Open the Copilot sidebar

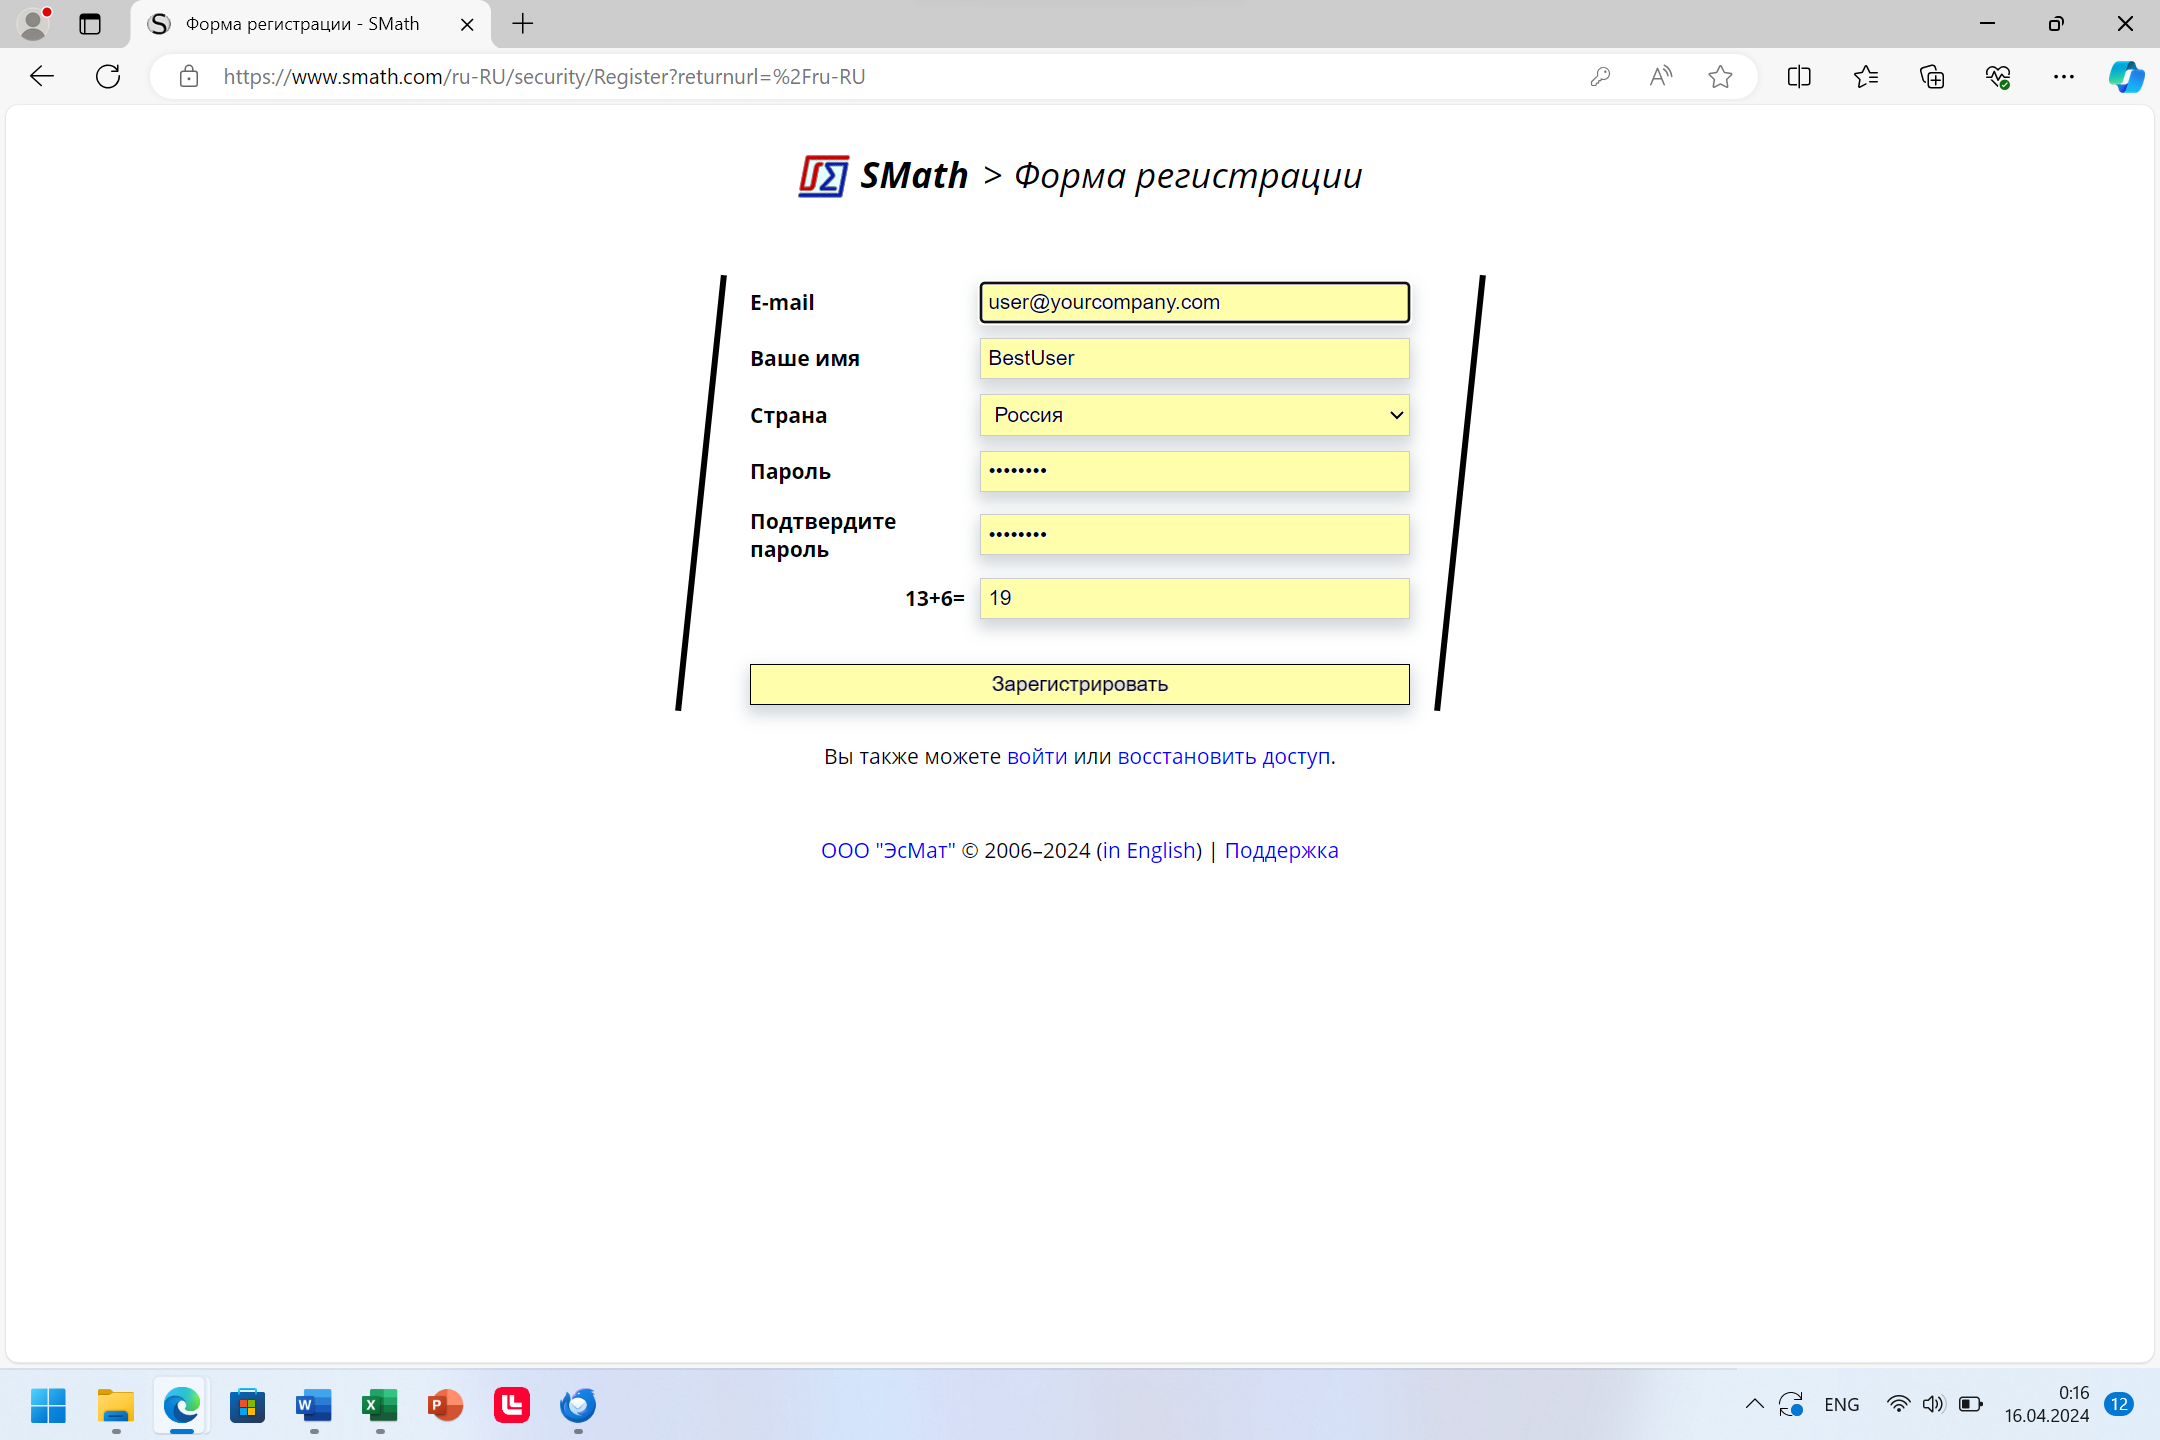pyautogui.click(x=2126, y=76)
